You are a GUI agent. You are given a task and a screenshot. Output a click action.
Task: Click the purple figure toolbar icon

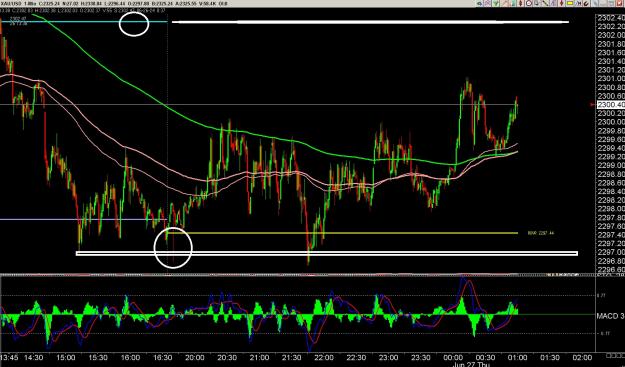(x=553, y=3)
